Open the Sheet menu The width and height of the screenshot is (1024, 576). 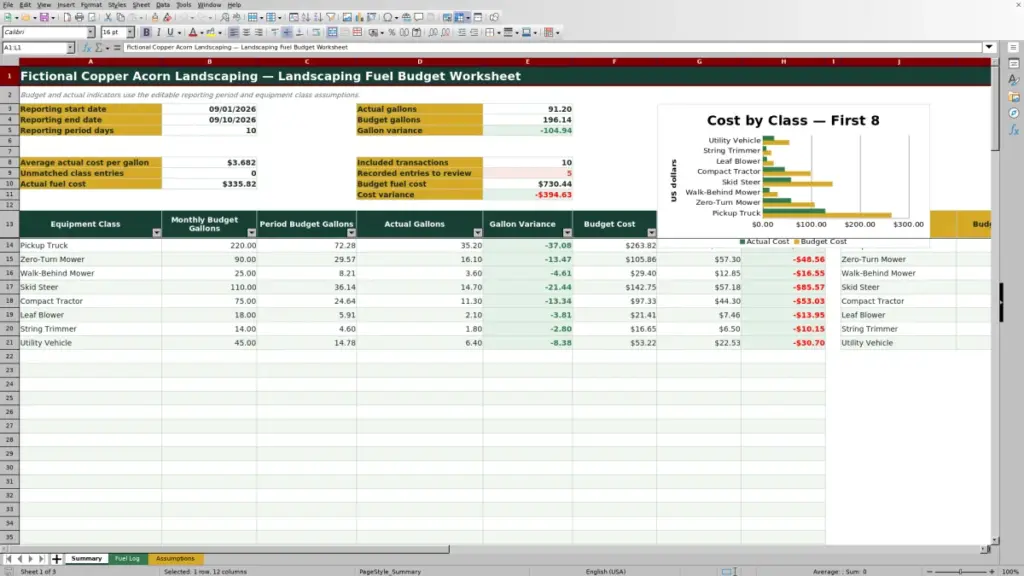coord(141,5)
